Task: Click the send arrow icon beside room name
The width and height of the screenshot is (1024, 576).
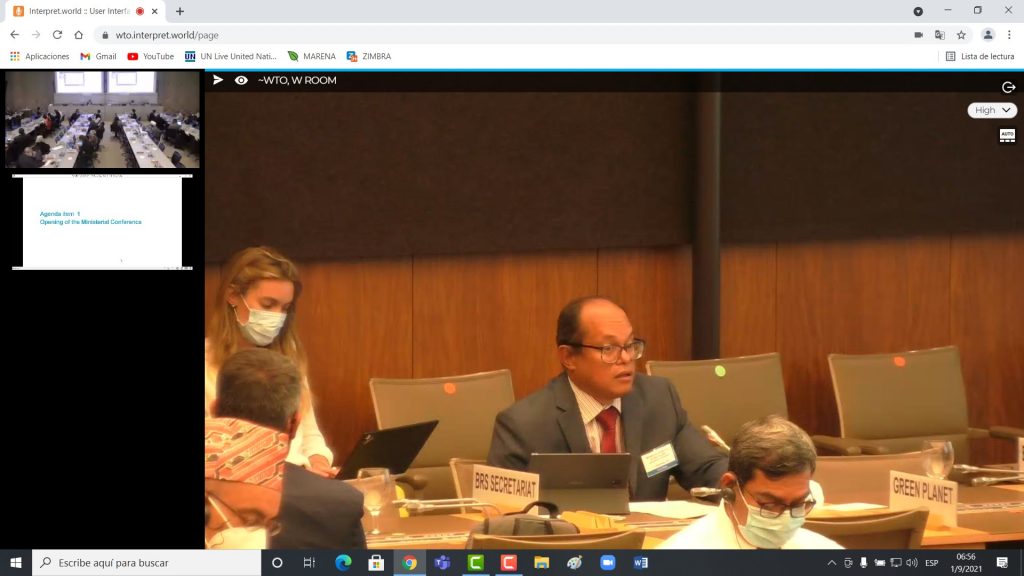Action: (218, 80)
